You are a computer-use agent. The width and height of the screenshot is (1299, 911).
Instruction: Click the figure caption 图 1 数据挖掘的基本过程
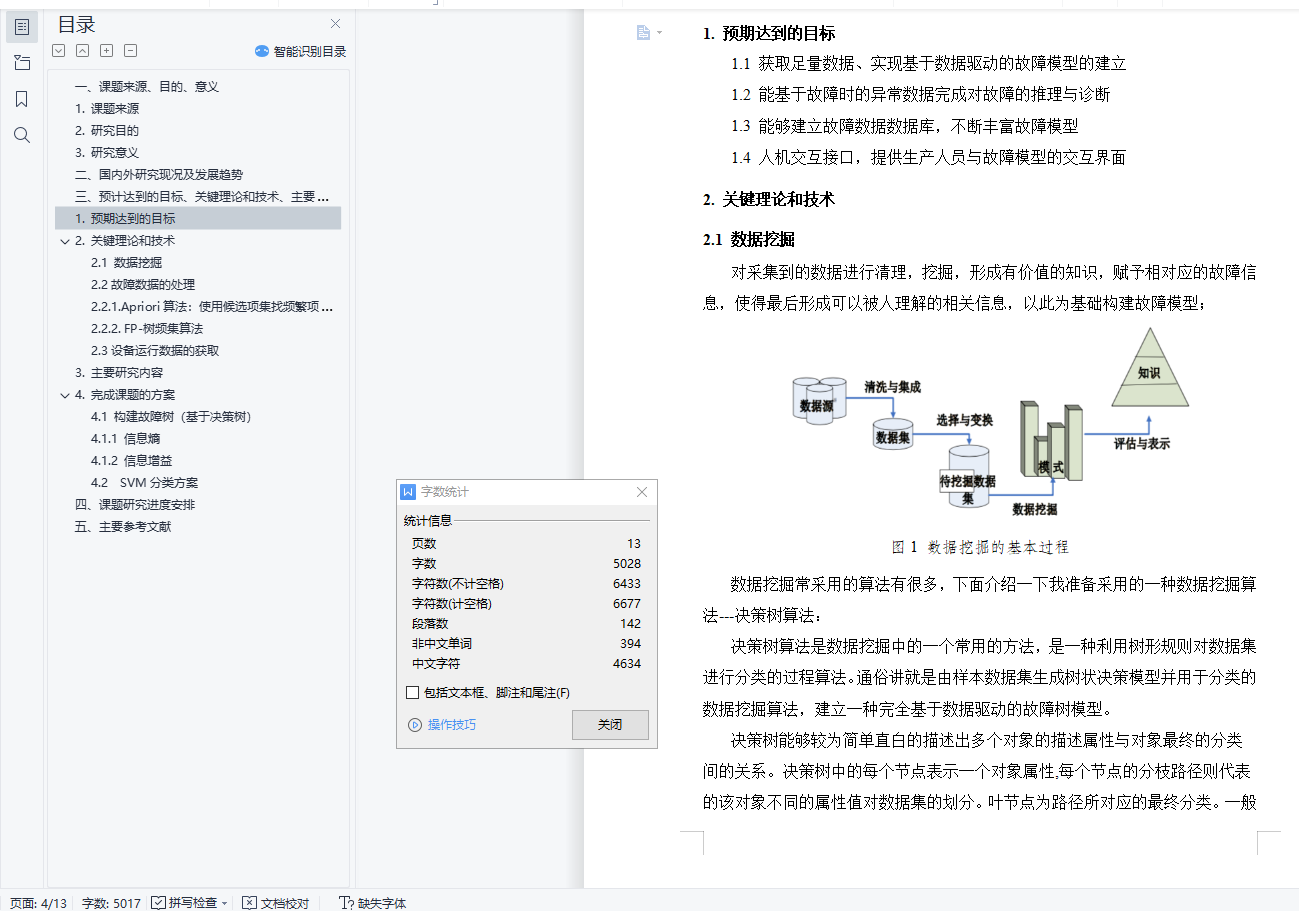click(x=980, y=548)
